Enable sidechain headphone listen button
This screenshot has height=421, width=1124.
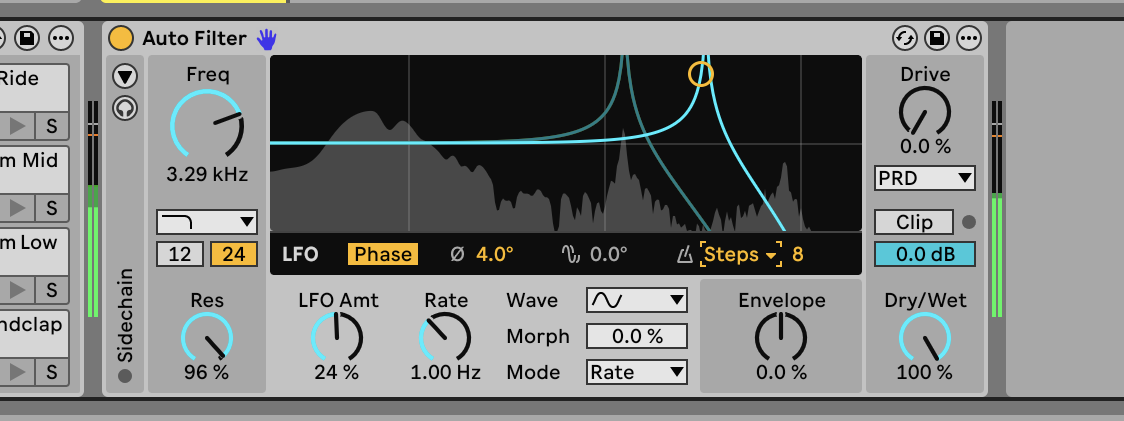click(125, 108)
